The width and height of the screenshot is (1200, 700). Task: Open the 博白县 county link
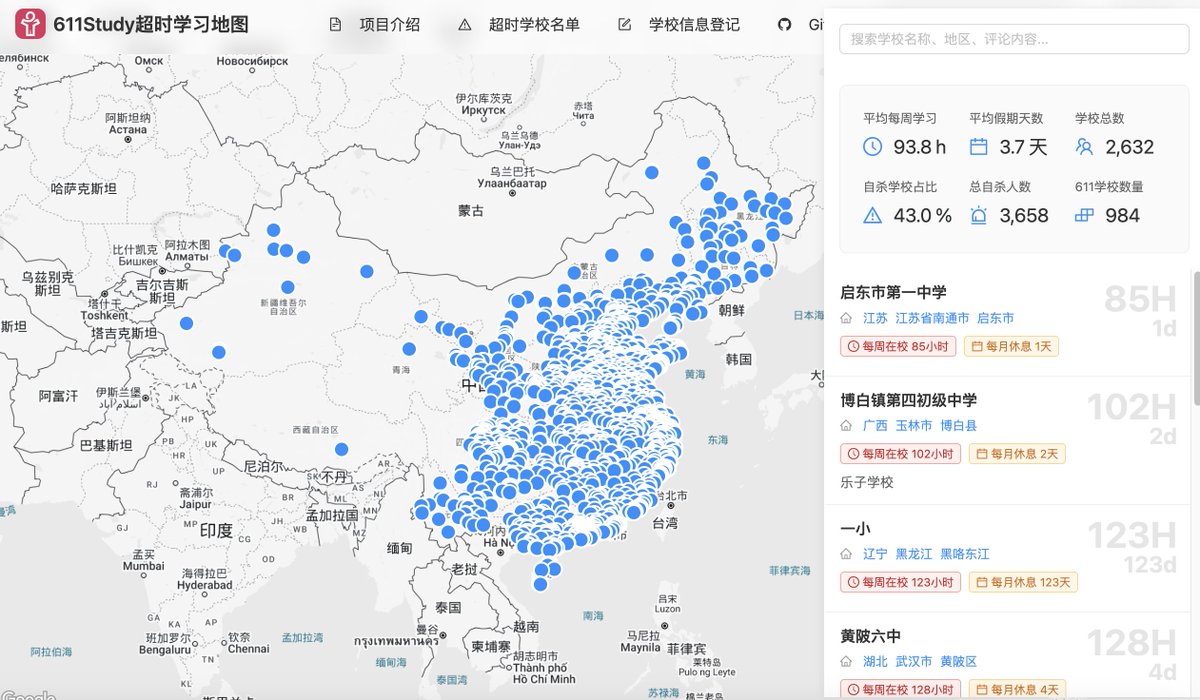(x=958, y=426)
